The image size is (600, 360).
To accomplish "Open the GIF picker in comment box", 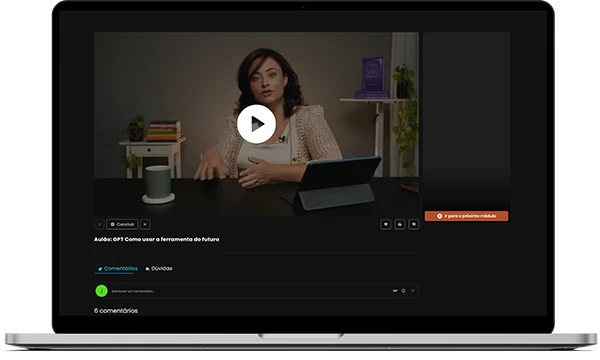I will pyautogui.click(x=395, y=291).
